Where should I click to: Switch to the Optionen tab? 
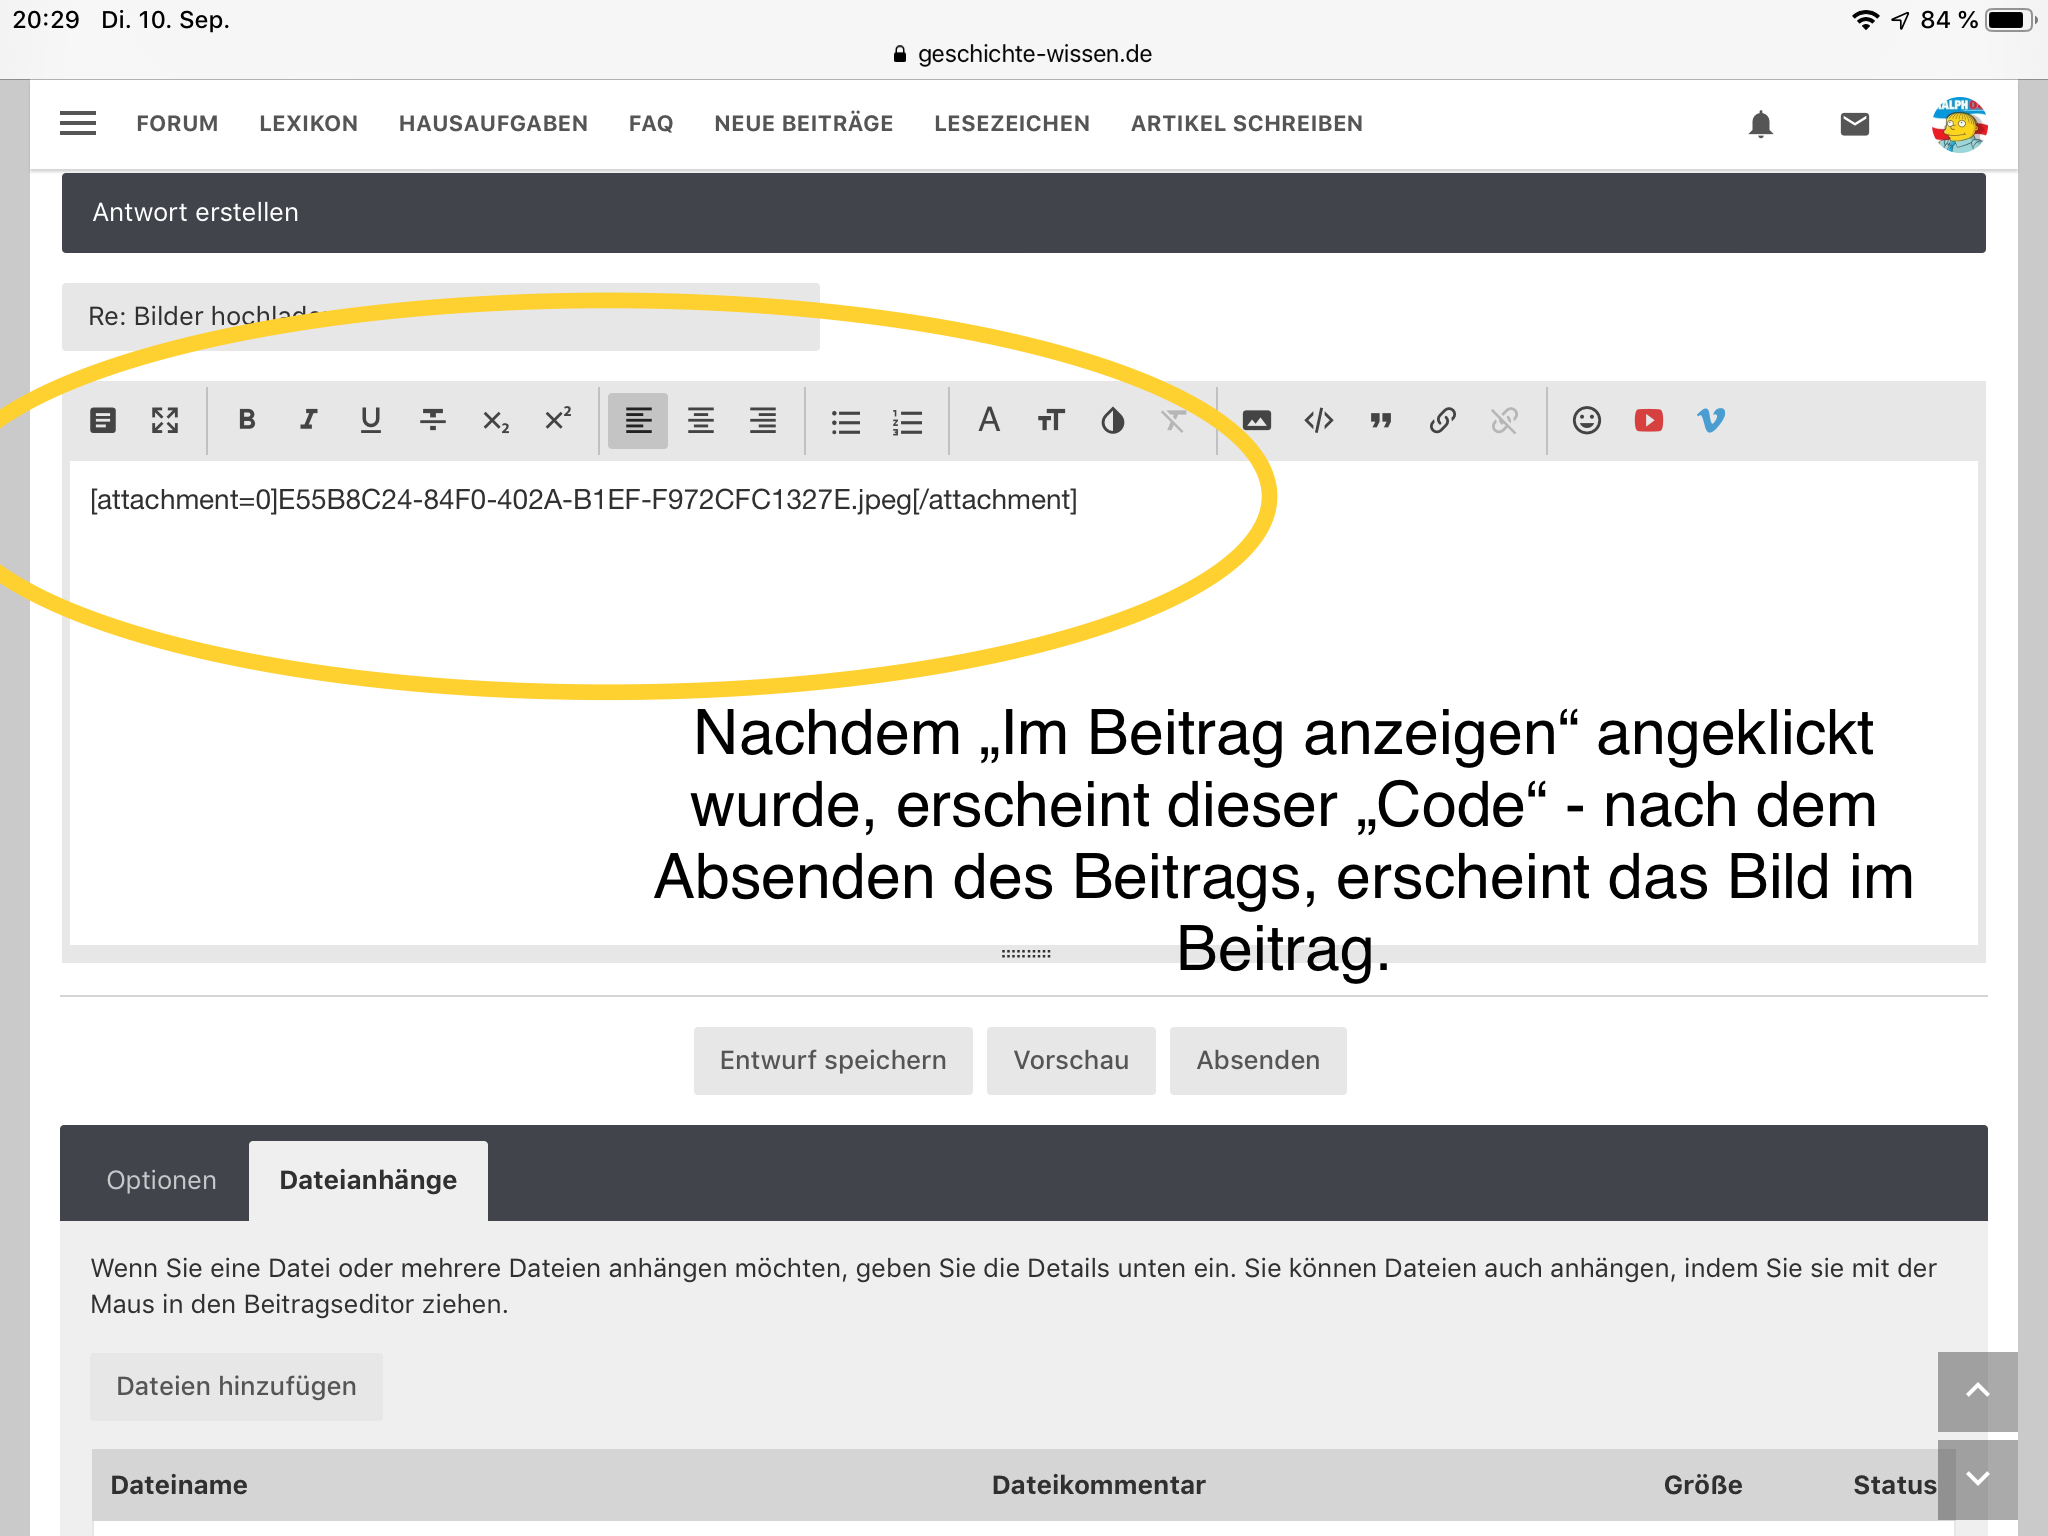(161, 1180)
